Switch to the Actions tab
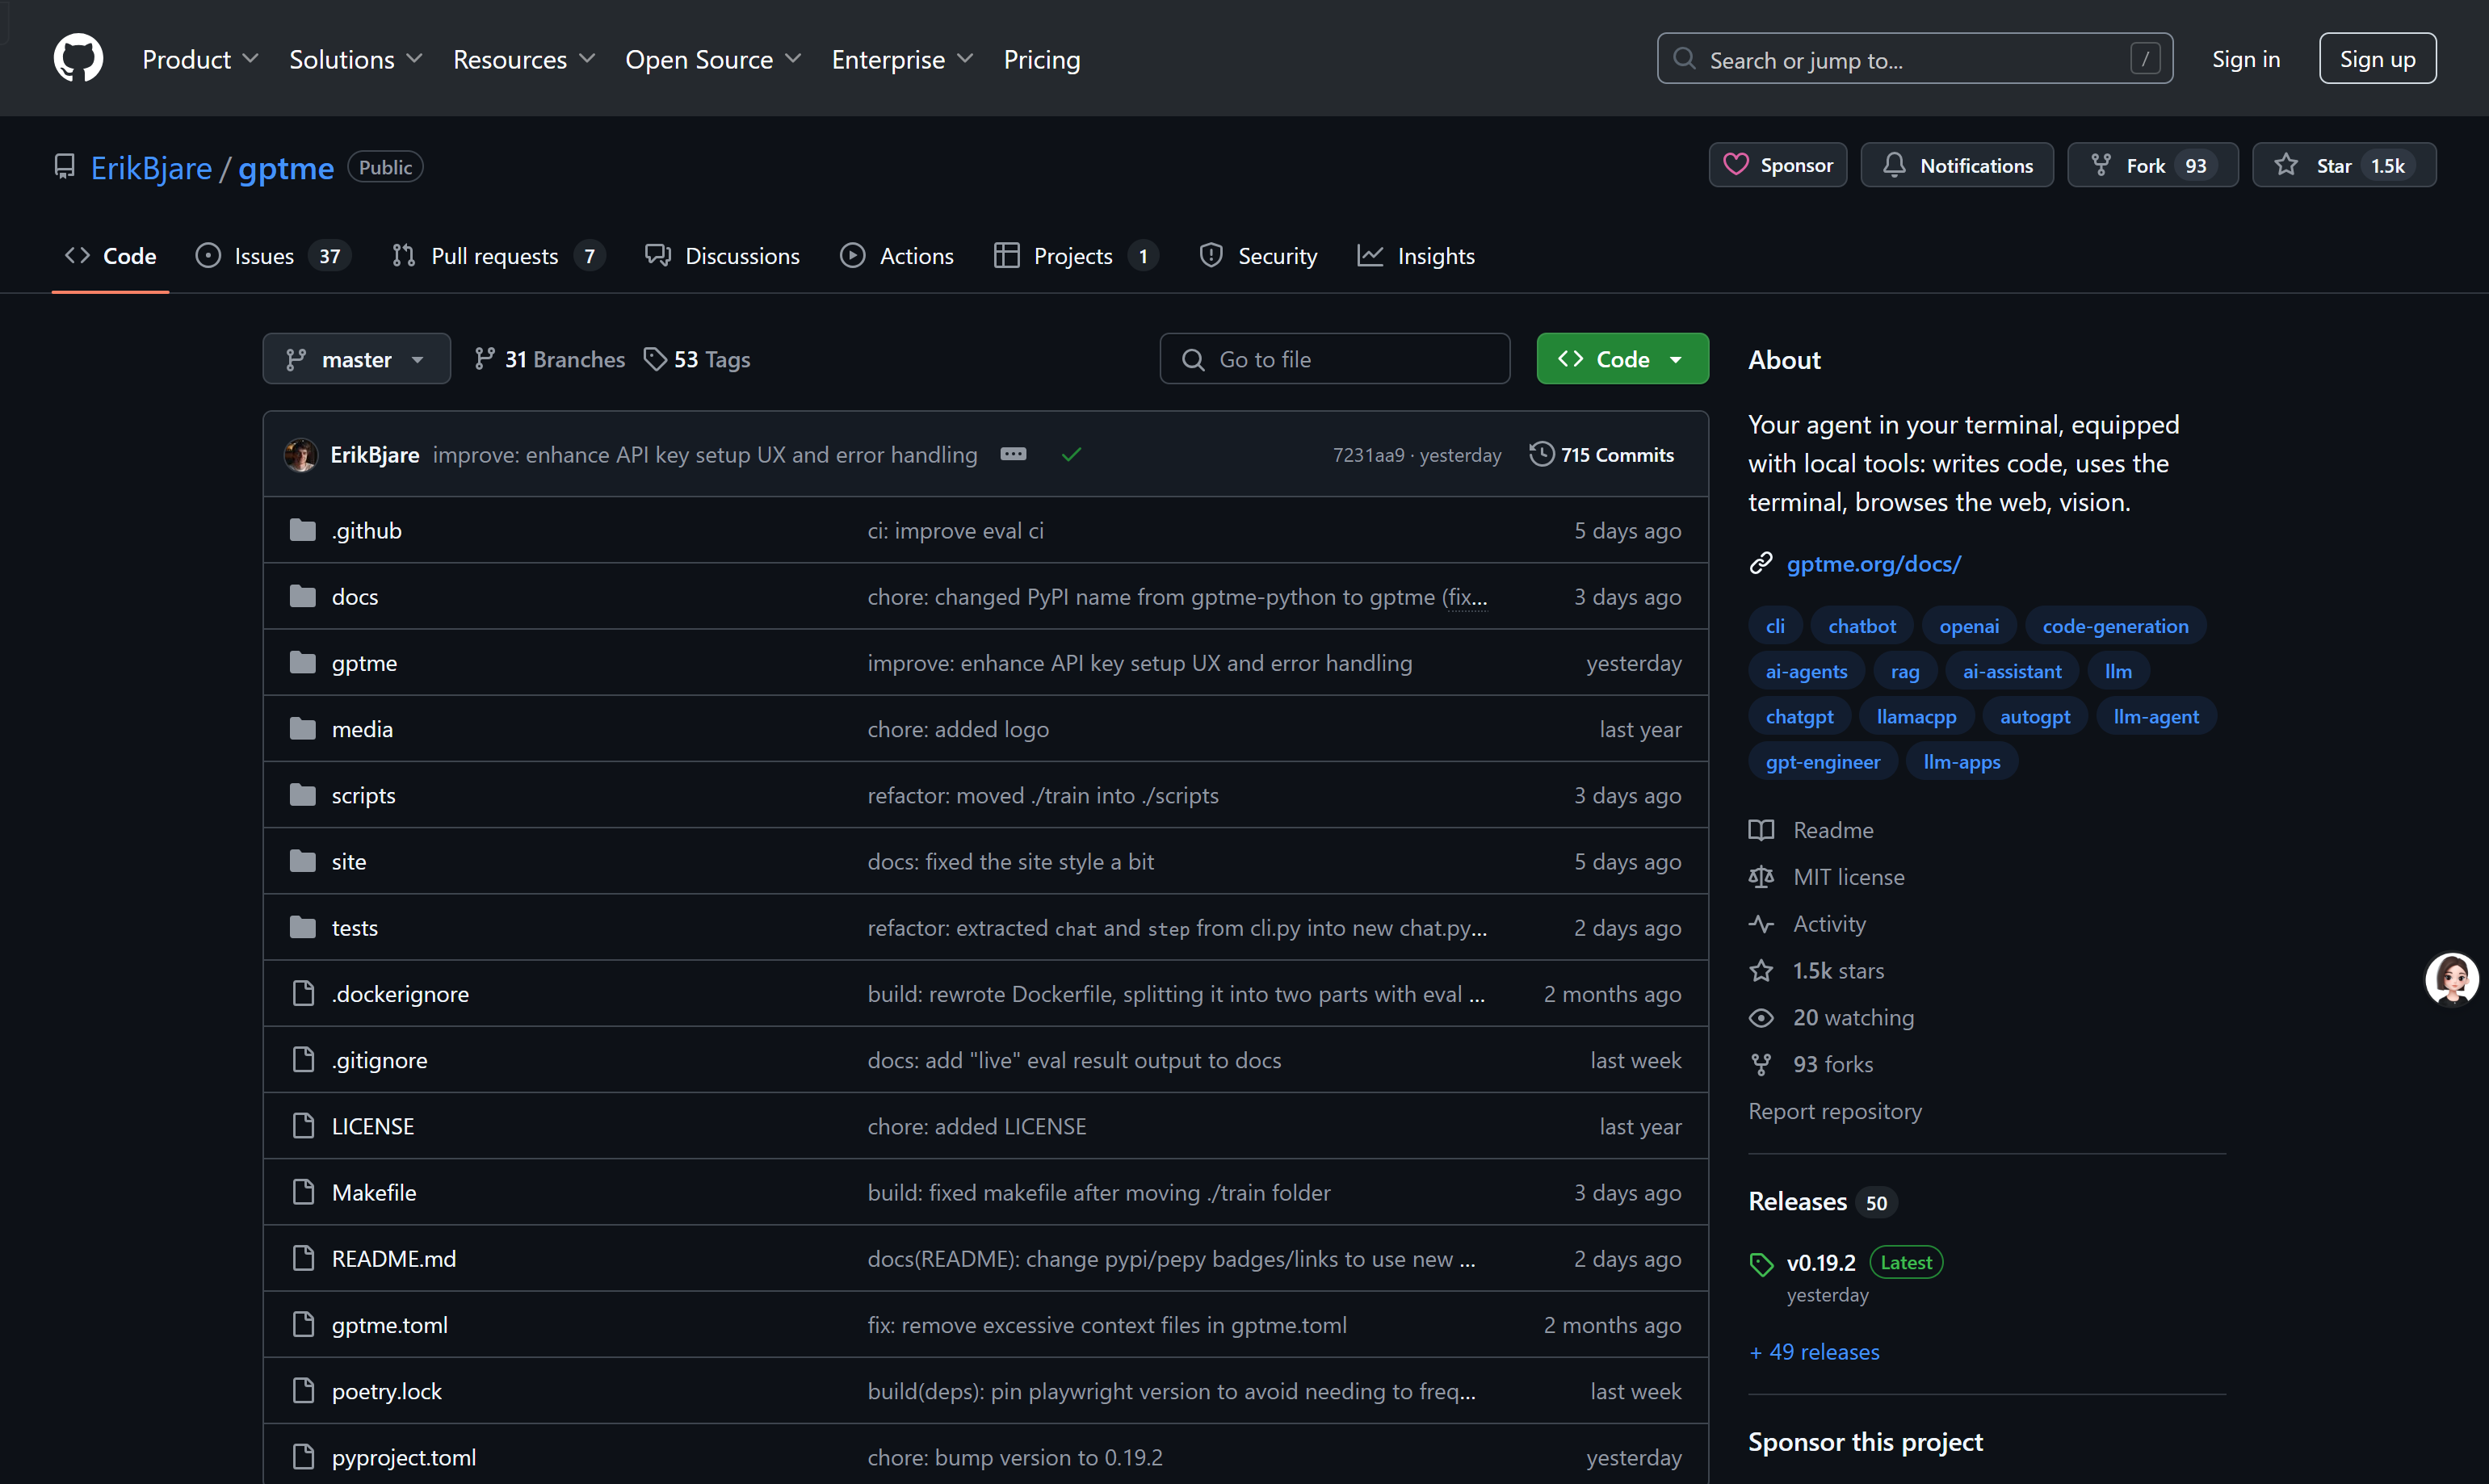 pyautogui.click(x=897, y=256)
